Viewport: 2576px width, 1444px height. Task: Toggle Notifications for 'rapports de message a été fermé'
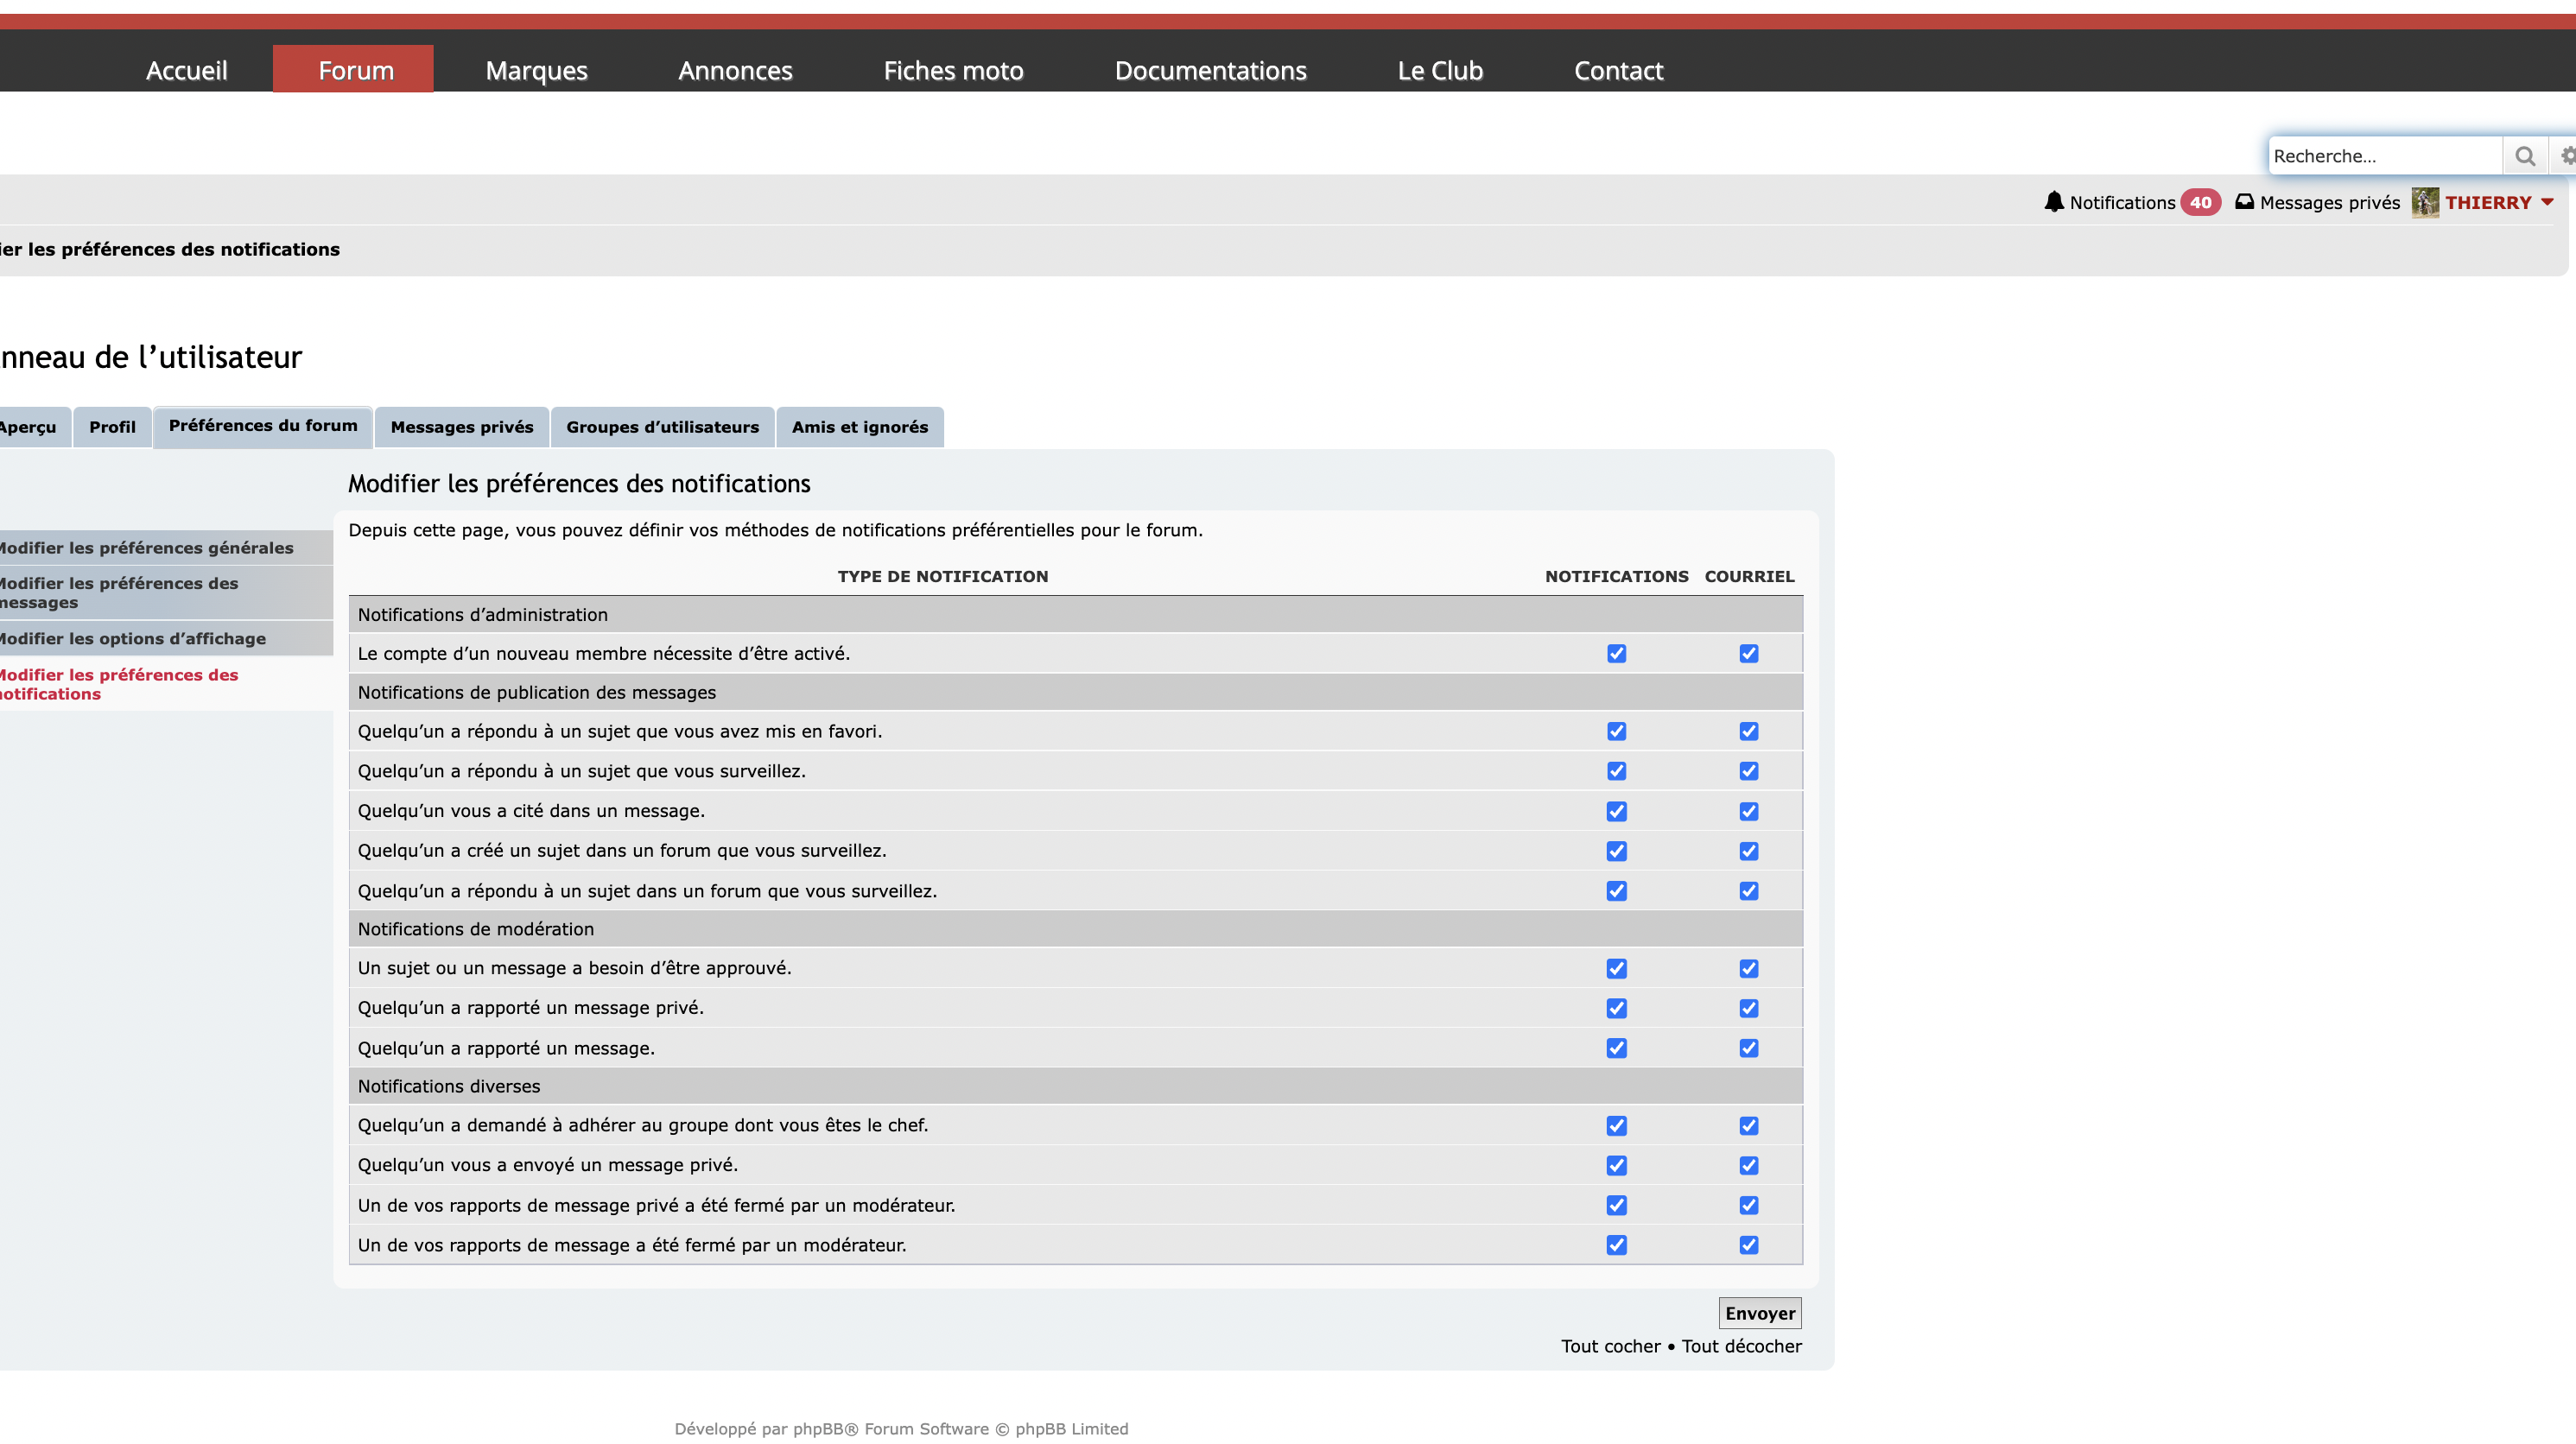tap(1616, 1245)
